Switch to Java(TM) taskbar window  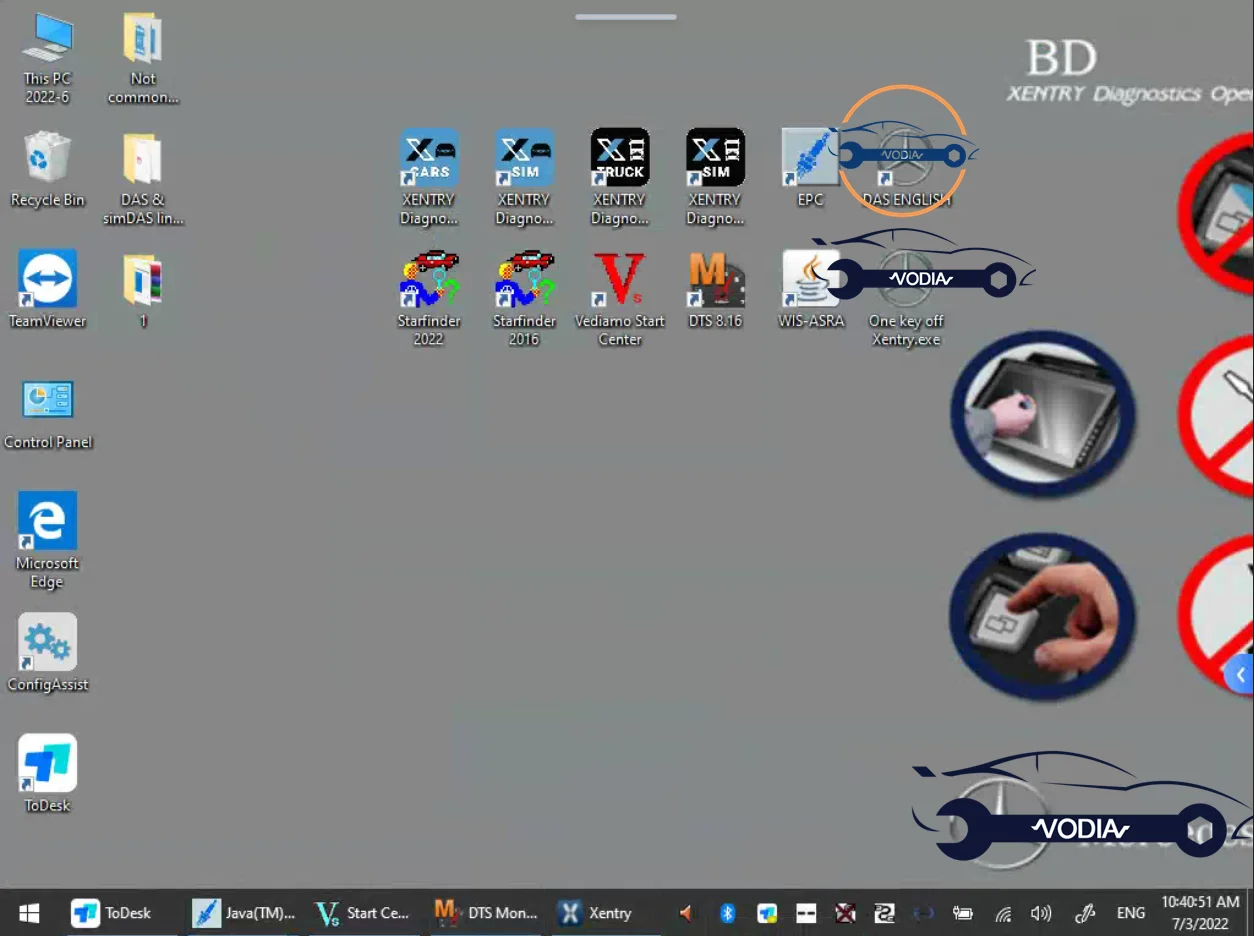(x=244, y=913)
